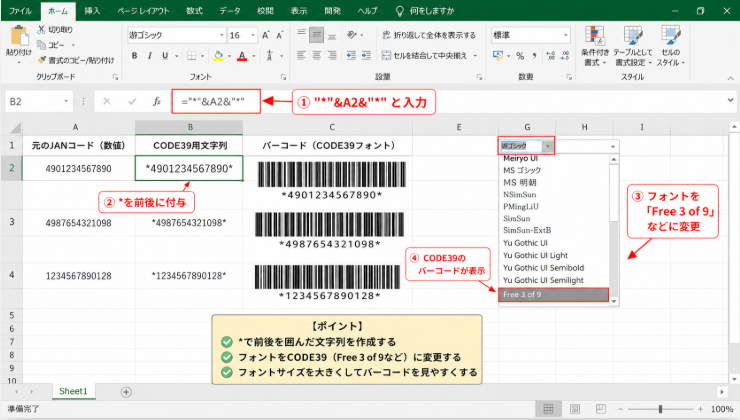Click the zoom slider handle
Viewport: 740px width, 420px height.
click(660, 409)
